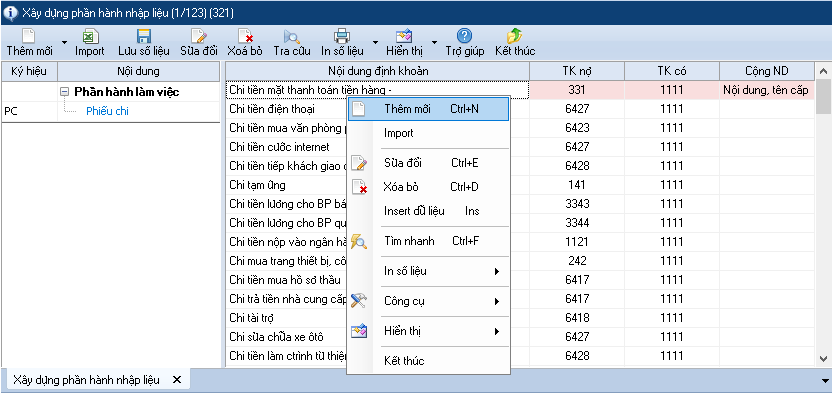Click the Tra cứu search icon

[x=292, y=36]
